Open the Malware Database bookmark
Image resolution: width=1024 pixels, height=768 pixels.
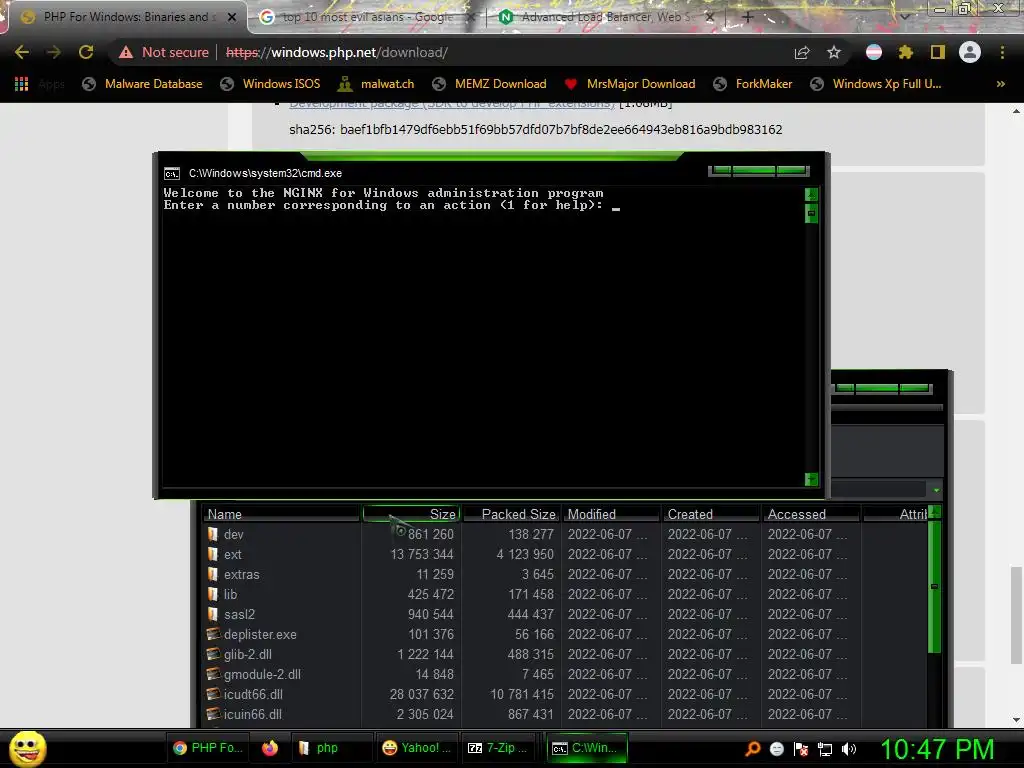(x=142, y=84)
